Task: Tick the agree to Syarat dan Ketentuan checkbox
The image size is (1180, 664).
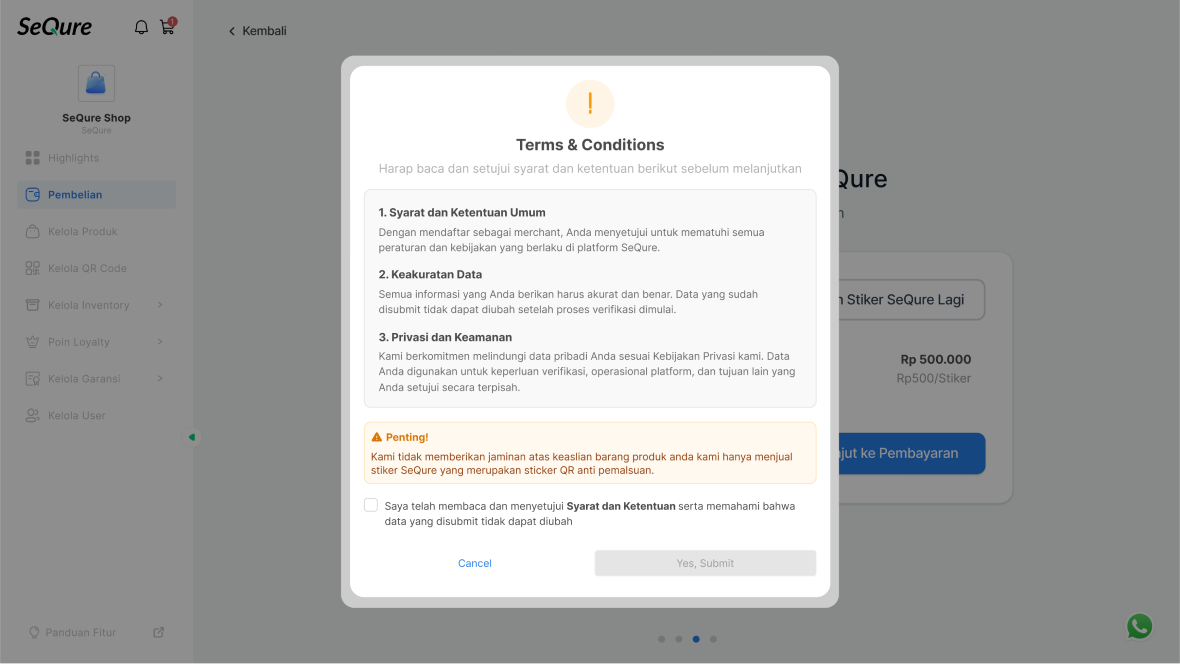Action: 371,505
